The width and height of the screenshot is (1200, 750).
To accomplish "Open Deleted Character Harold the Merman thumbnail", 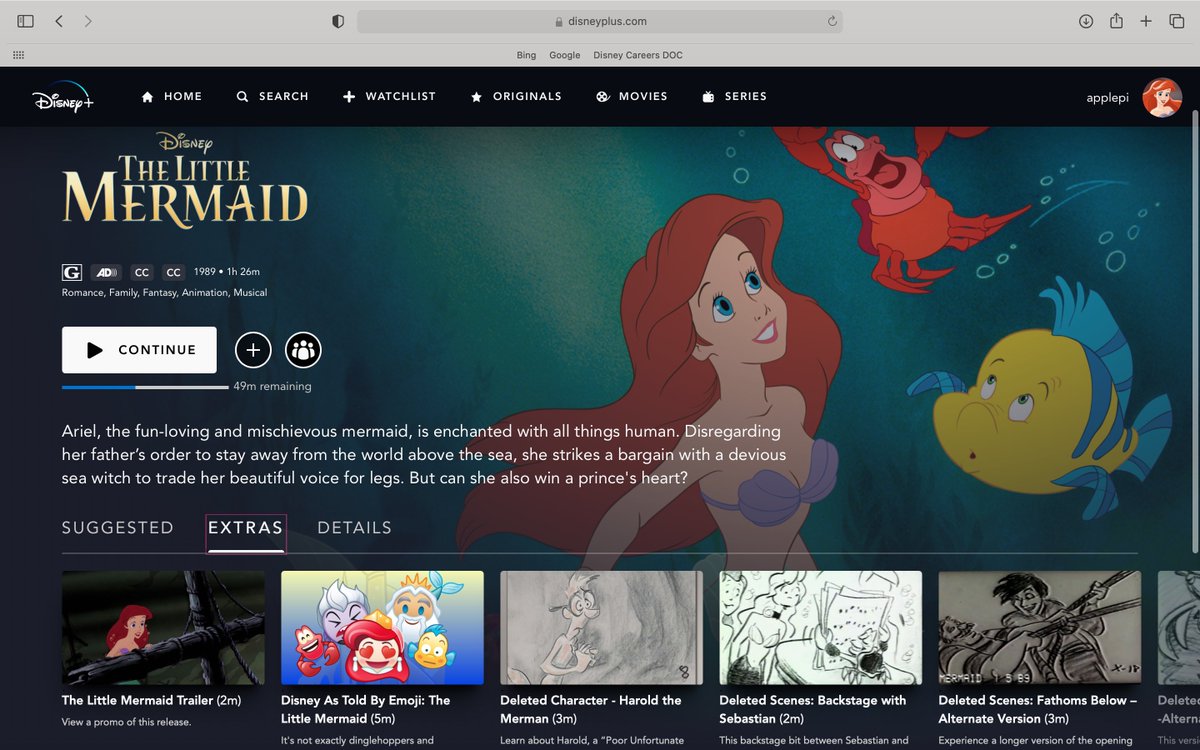I will [601, 628].
